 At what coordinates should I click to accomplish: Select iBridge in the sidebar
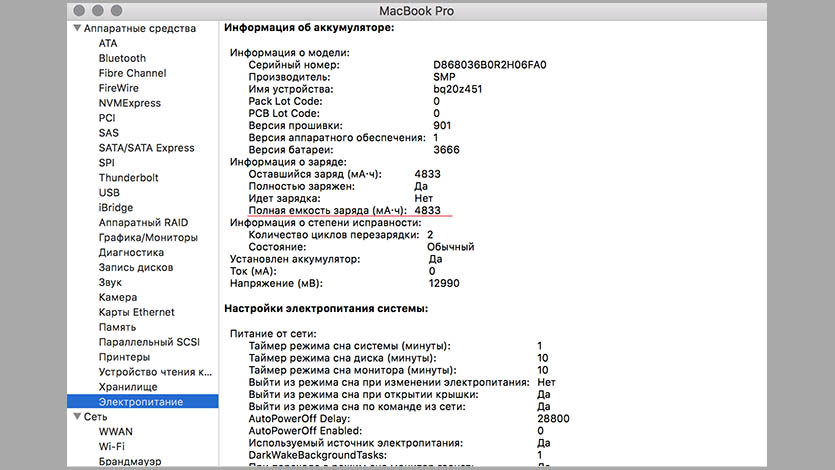[x=116, y=207]
